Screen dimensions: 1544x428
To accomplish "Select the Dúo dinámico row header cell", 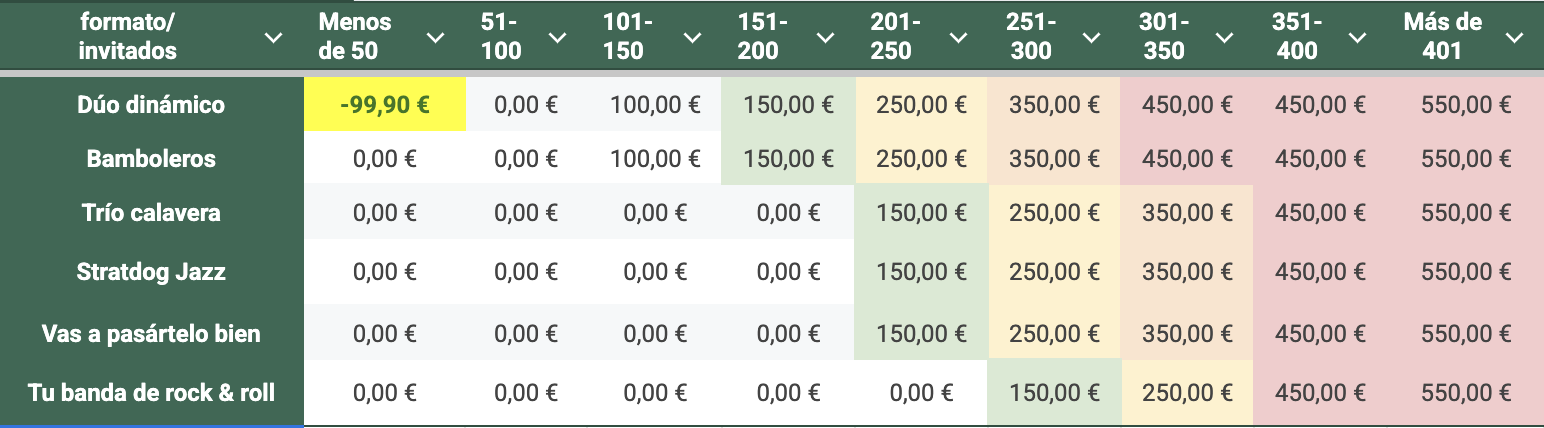I will [x=151, y=104].
